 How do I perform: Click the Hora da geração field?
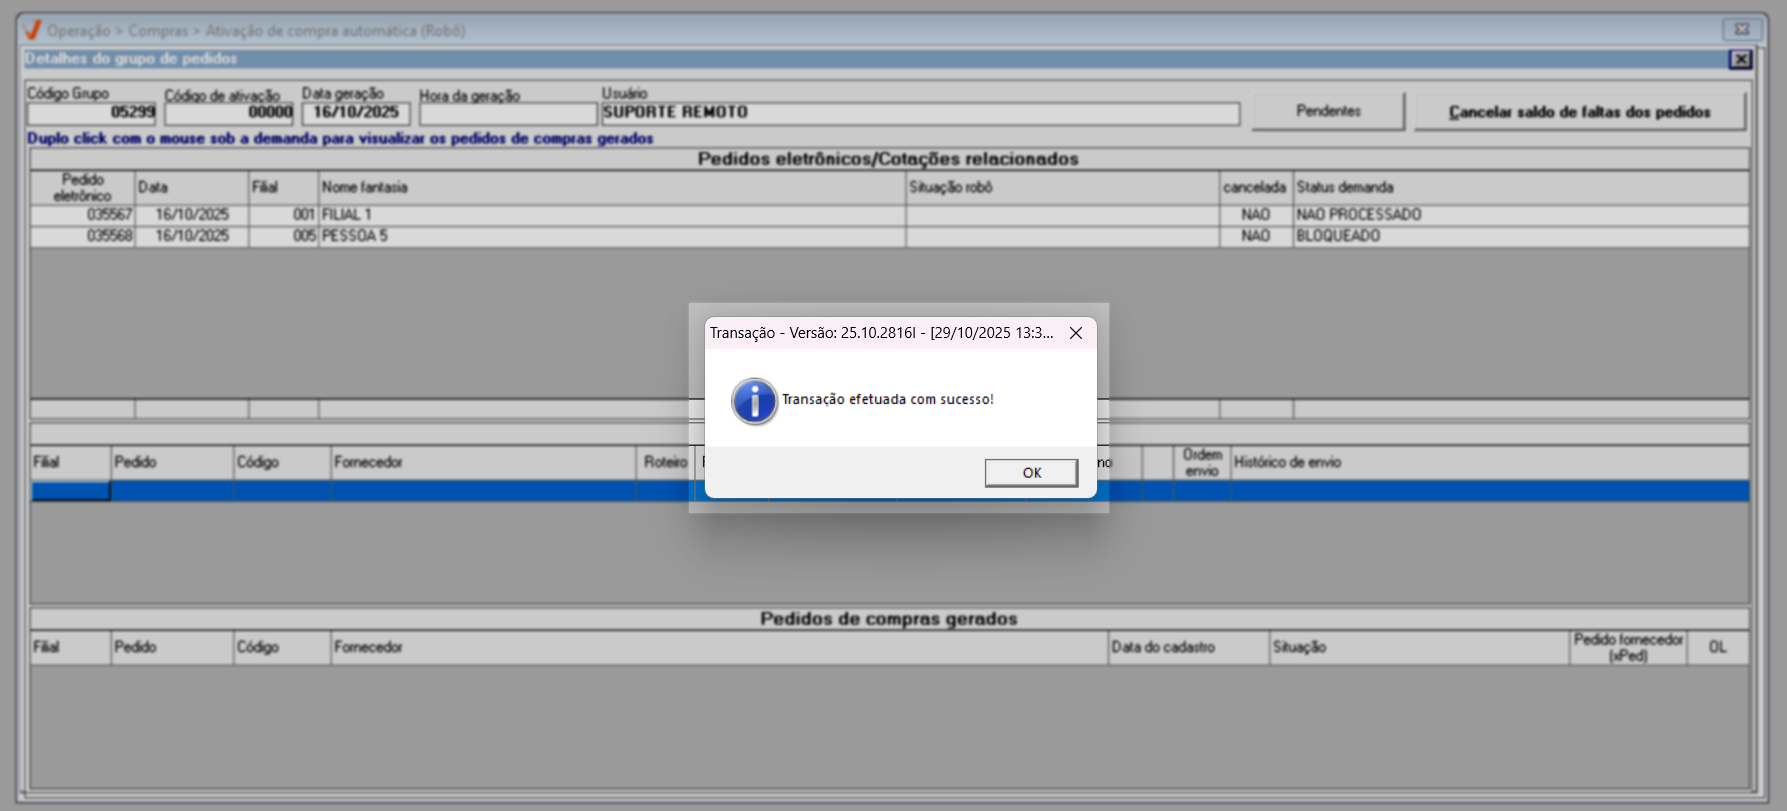[x=508, y=114]
